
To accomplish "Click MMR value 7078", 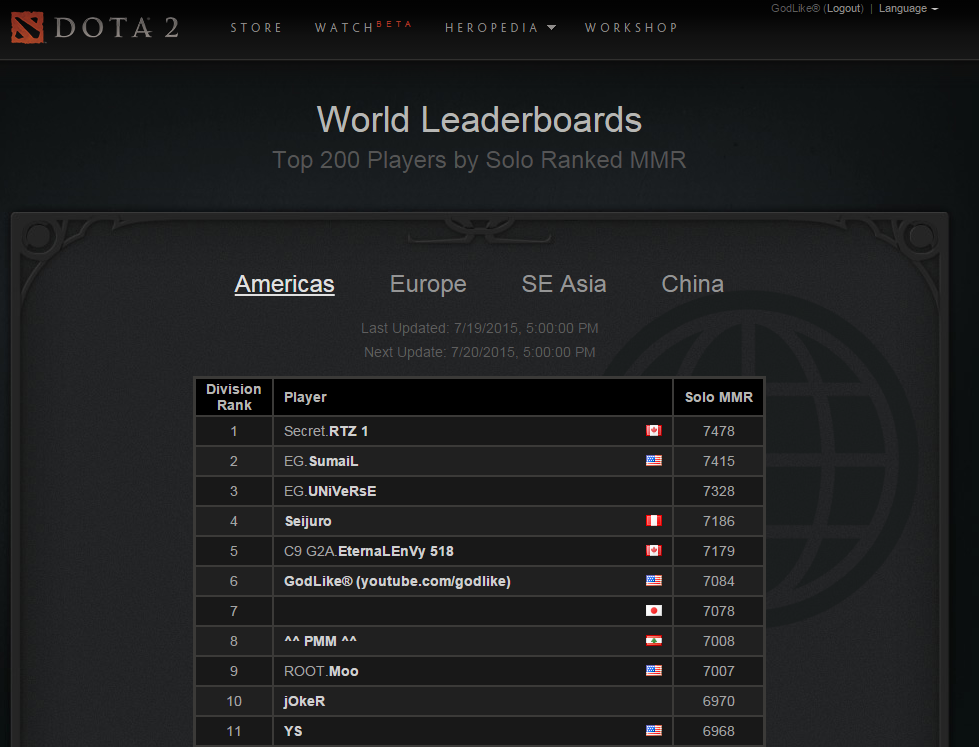I will pyautogui.click(x=719, y=611).
